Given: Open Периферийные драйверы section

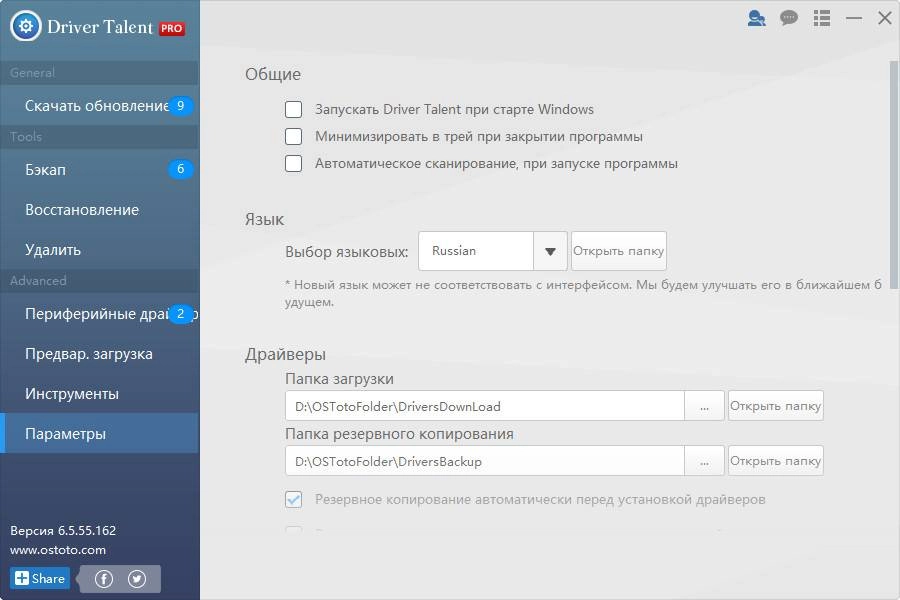Looking at the screenshot, I should pyautogui.click(x=99, y=313).
